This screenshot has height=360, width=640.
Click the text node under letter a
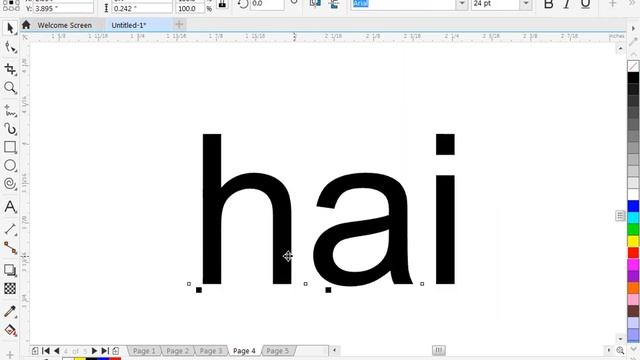click(328, 290)
